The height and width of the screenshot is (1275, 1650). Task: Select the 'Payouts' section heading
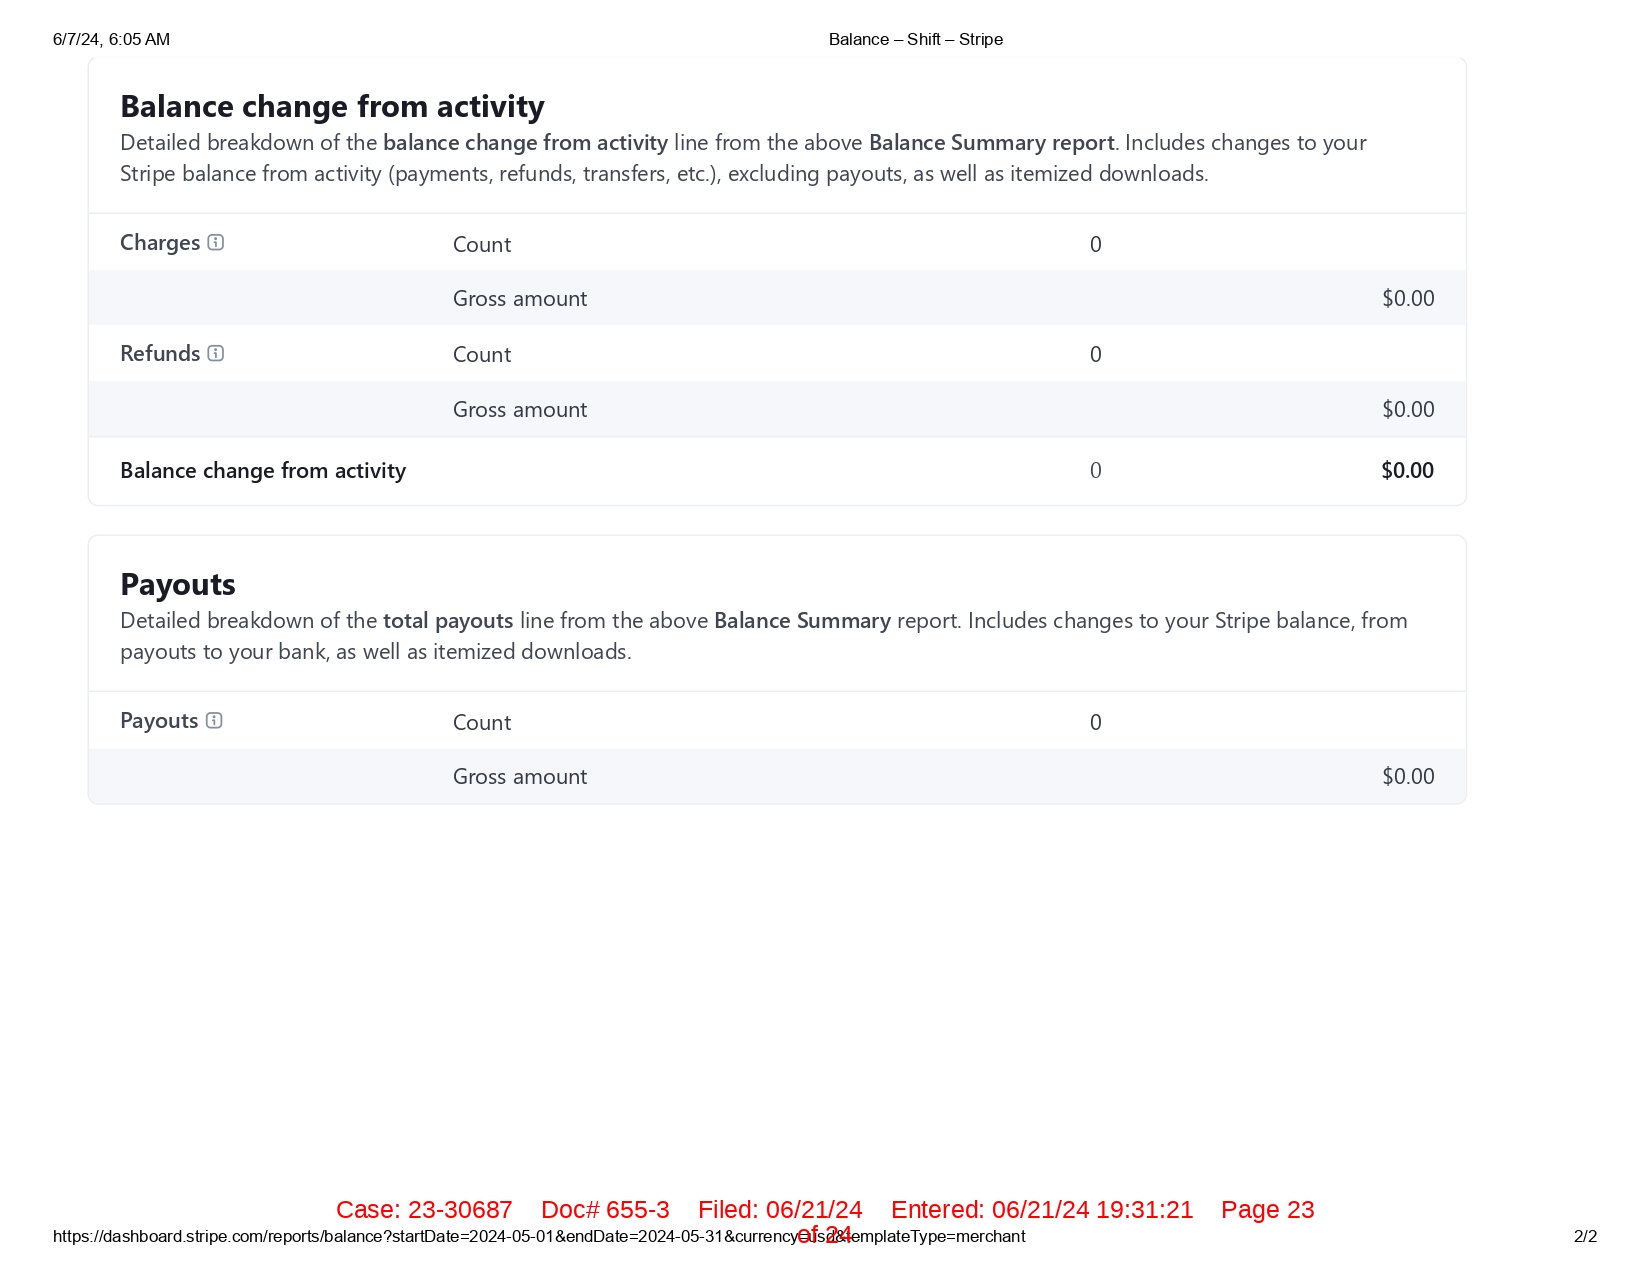click(178, 584)
